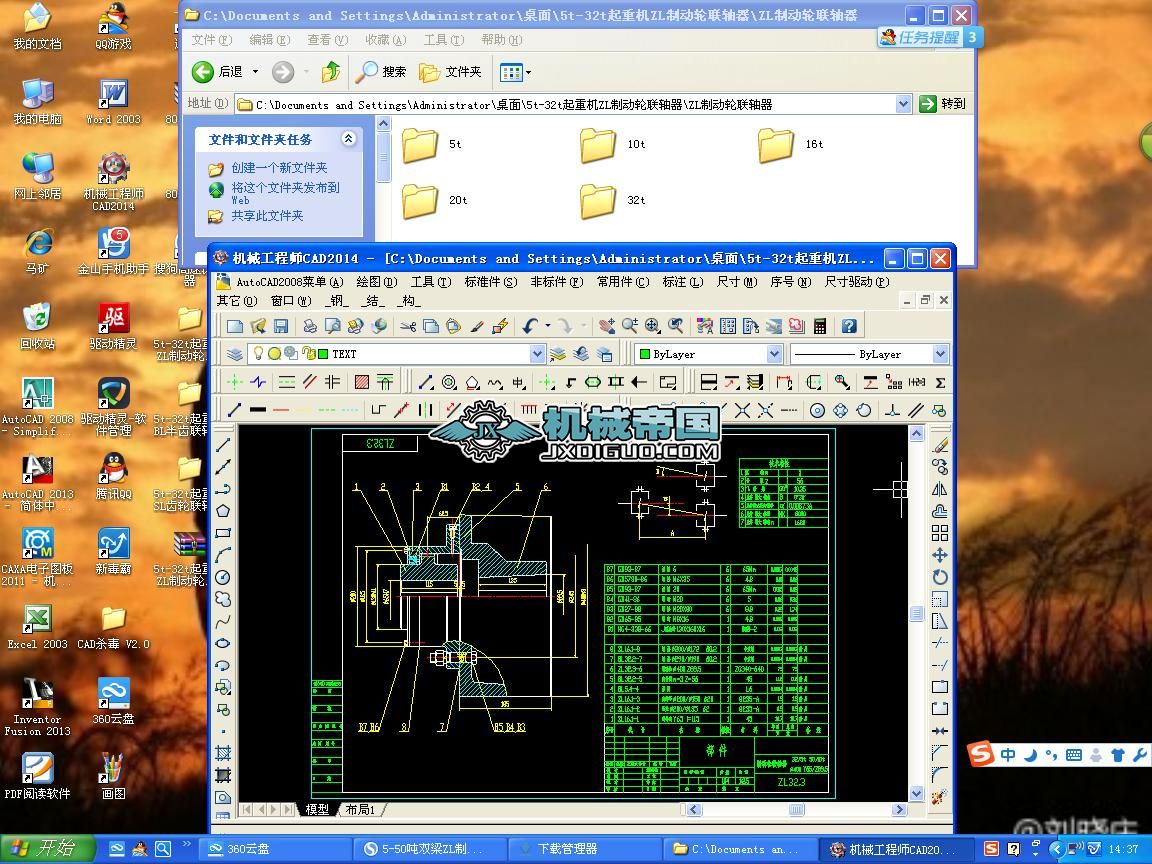This screenshot has height=864, width=1152.
Task: Click the drawing vertical scrollbar thumb
Action: point(916,613)
